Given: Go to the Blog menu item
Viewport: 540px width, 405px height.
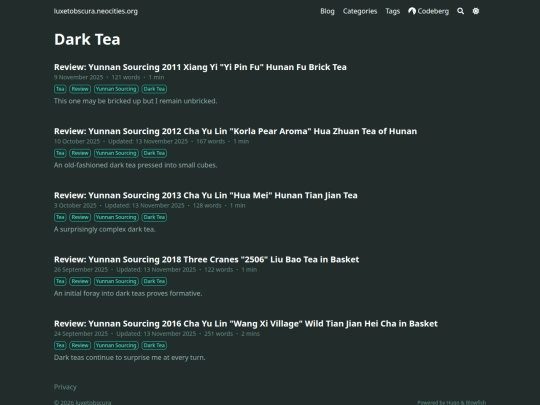Looking at the screenshot, I should click(327, 11).
